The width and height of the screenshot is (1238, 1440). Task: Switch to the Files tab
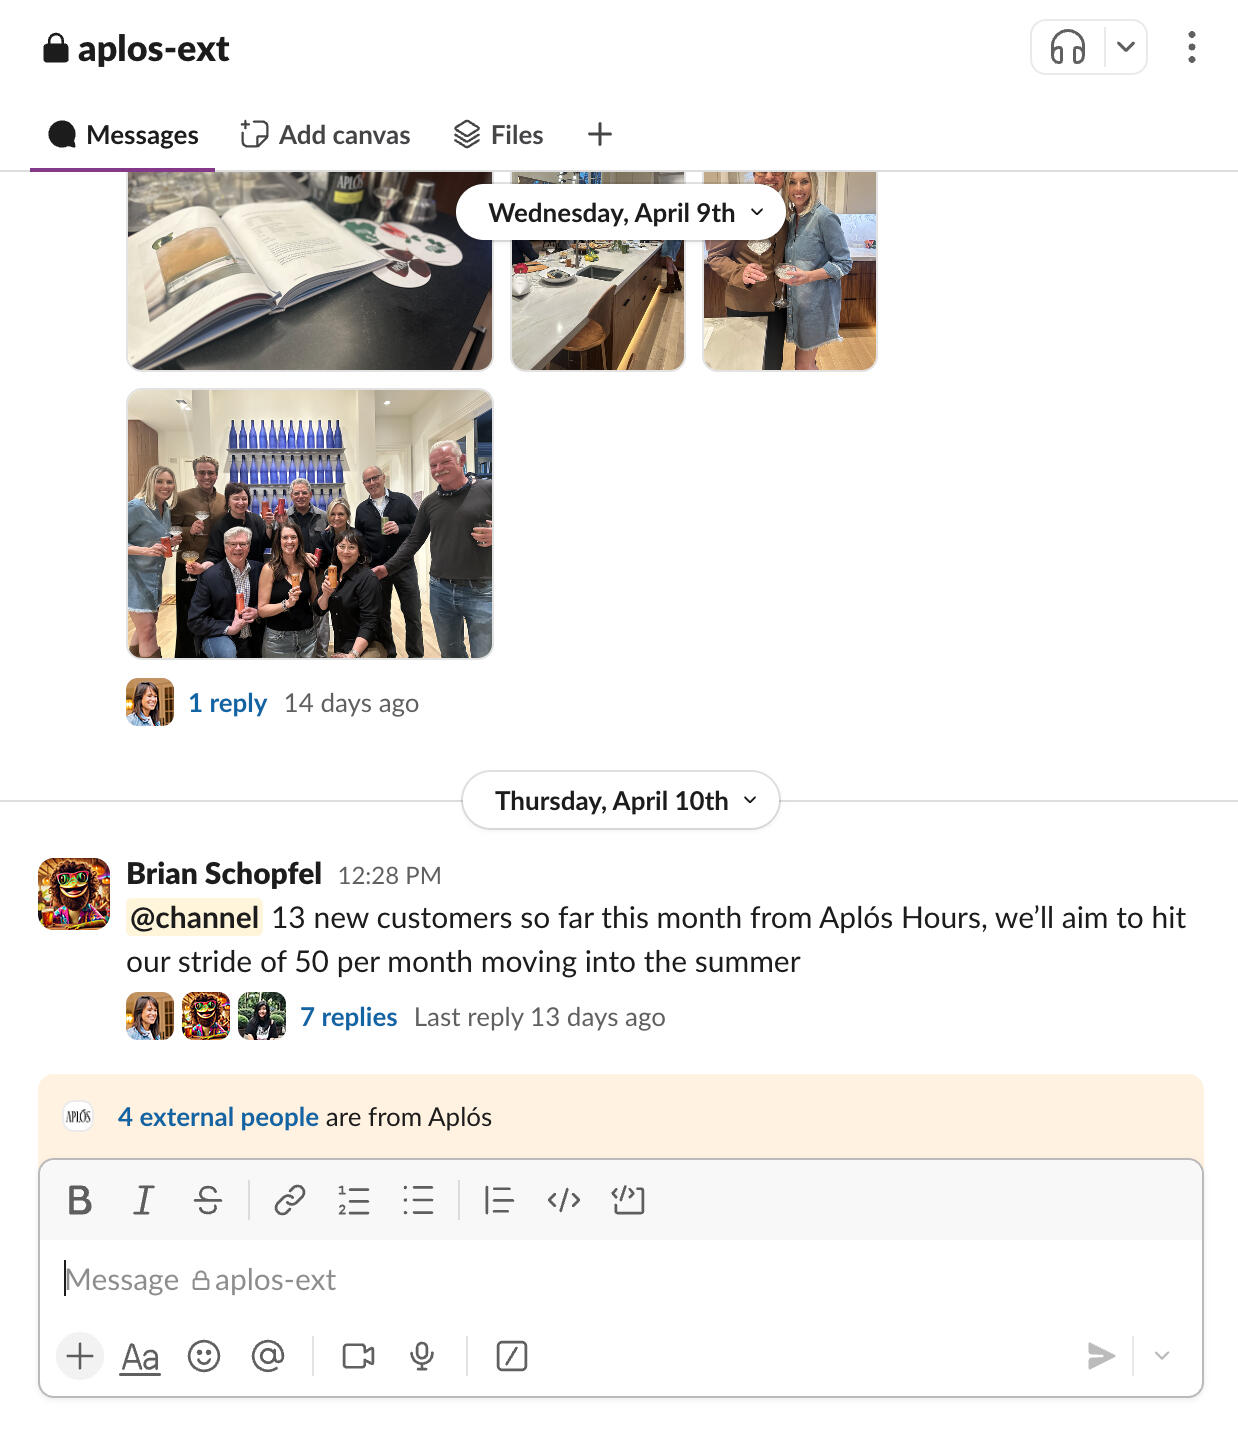coord(498,134)
